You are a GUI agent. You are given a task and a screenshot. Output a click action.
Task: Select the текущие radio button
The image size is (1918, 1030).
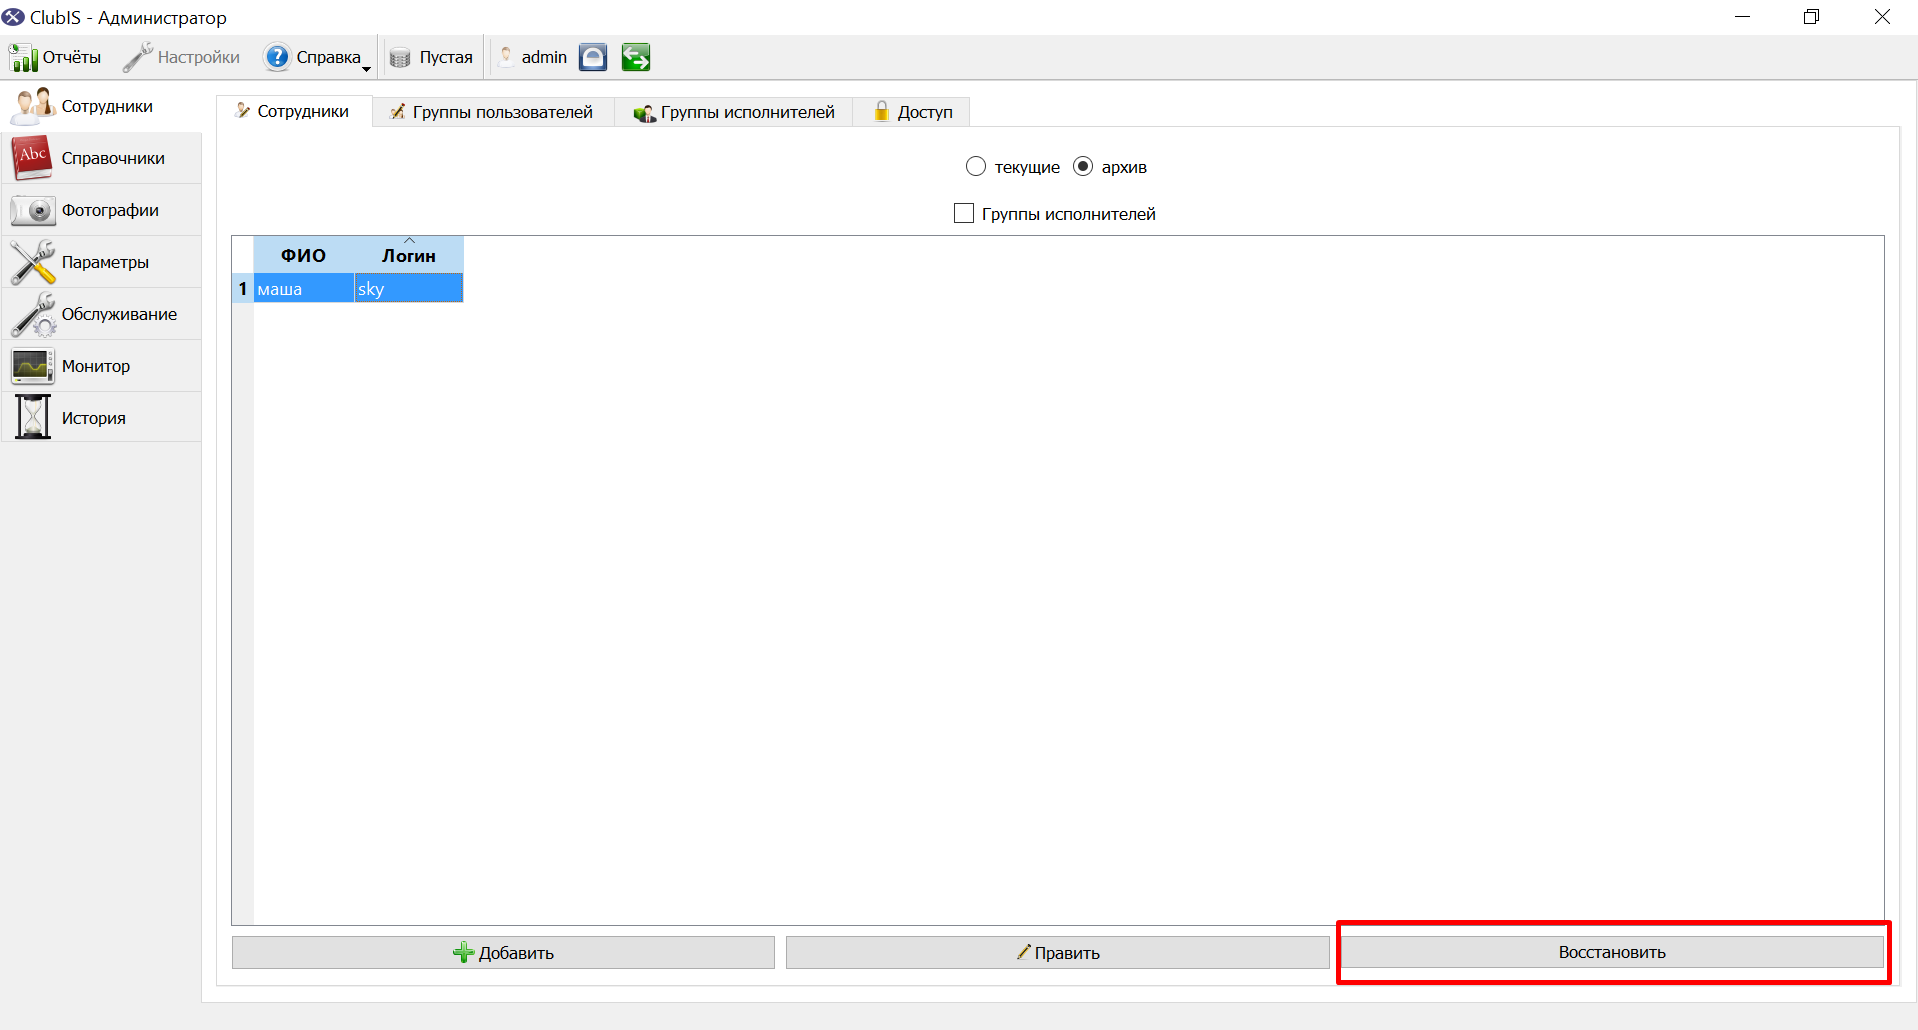point(976,167)
